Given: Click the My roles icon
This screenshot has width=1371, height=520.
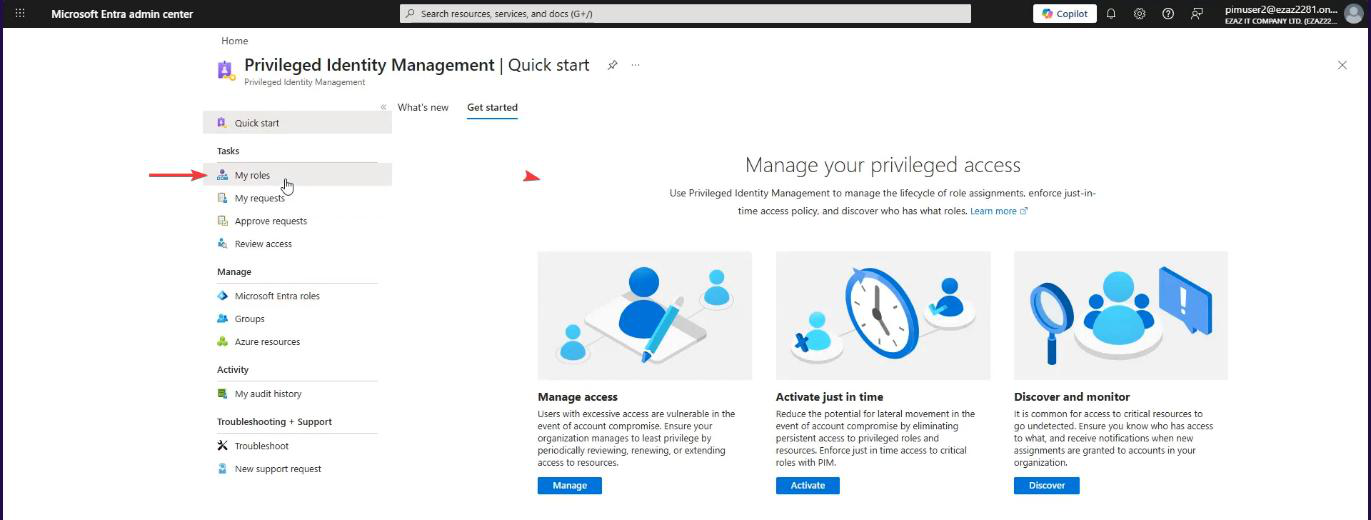Looking at the screenshot, I should [x=222, y=175].
